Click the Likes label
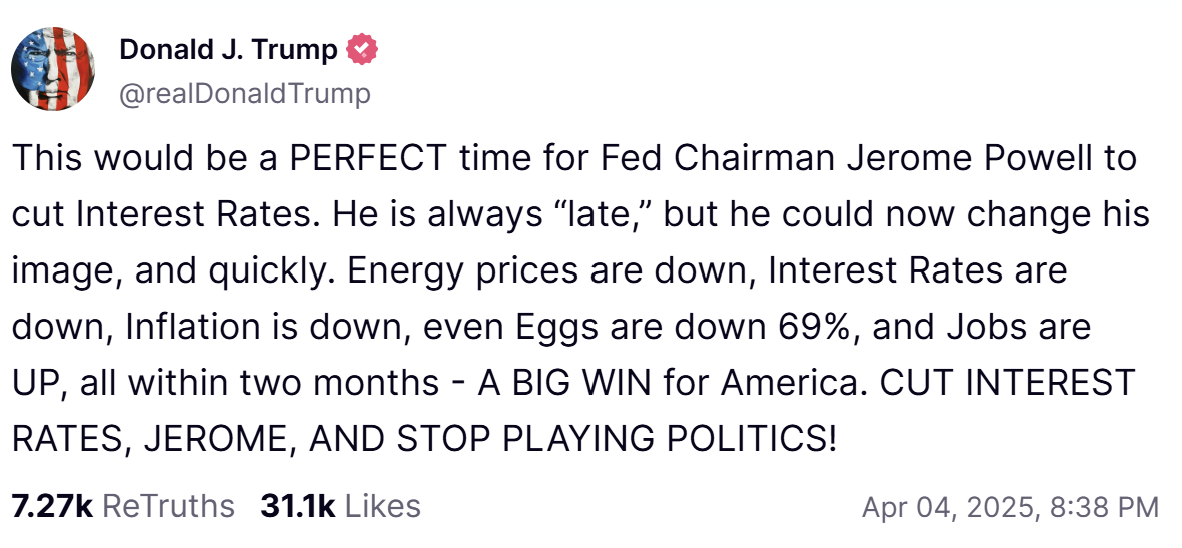The height and width of the screenshot is (548, 1182). pos(382,506)
